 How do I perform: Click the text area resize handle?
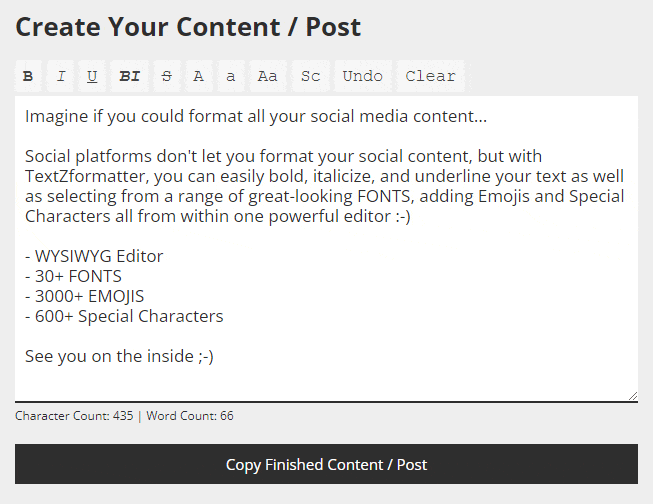pyautogui.click(x=632, y=396)
